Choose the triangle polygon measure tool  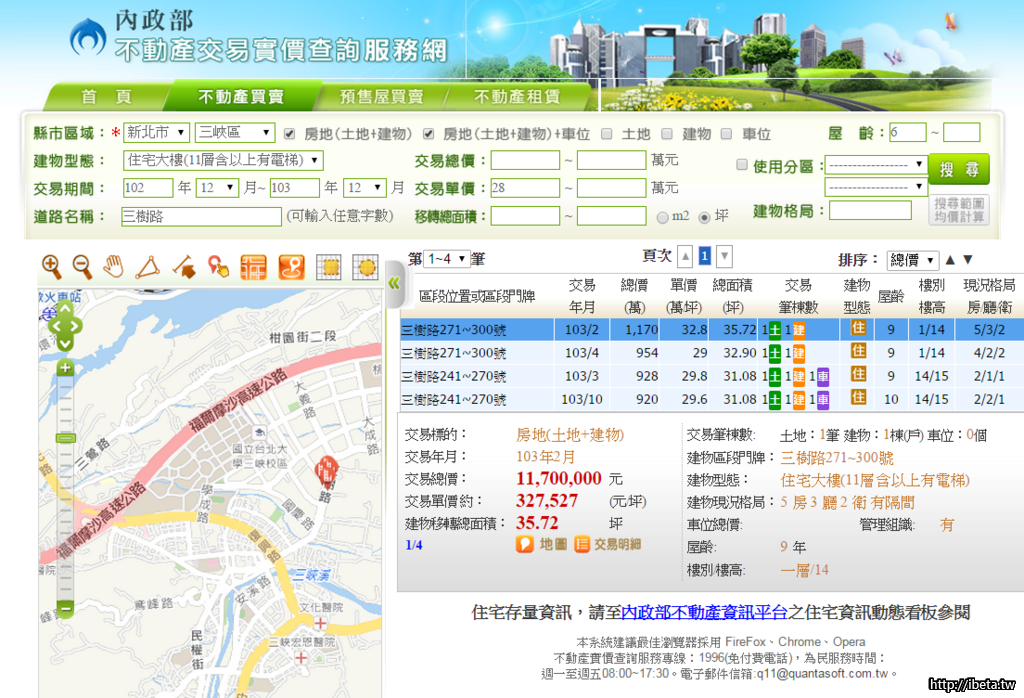pos(148,266)
